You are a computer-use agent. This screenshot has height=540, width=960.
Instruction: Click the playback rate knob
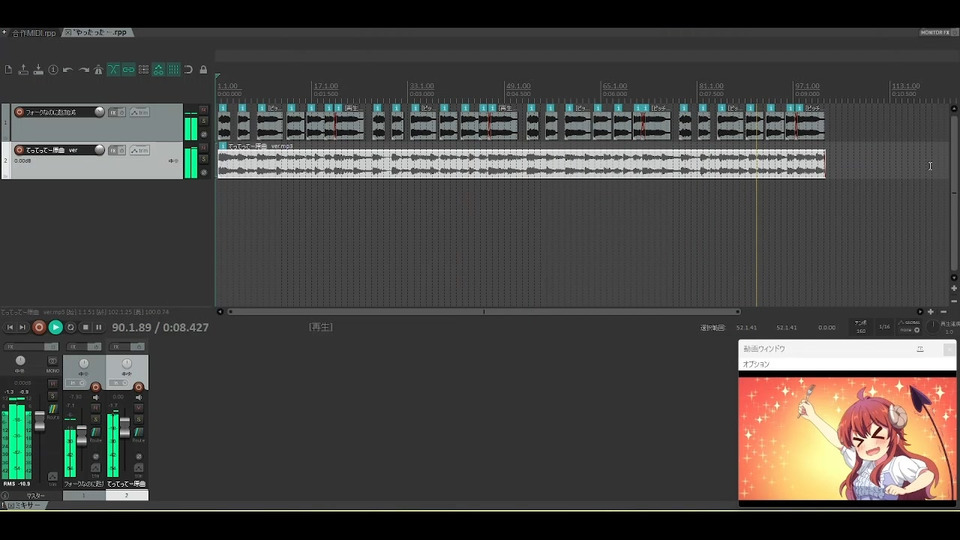[x=932, y=327]
